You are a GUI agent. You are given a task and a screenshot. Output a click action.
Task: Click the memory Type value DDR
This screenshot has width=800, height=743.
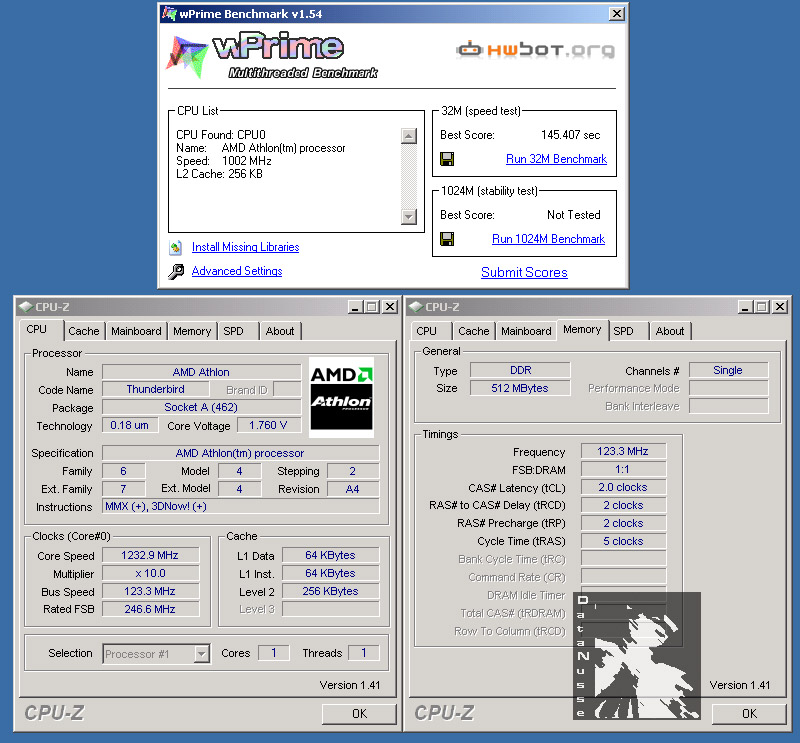point(520,370)
